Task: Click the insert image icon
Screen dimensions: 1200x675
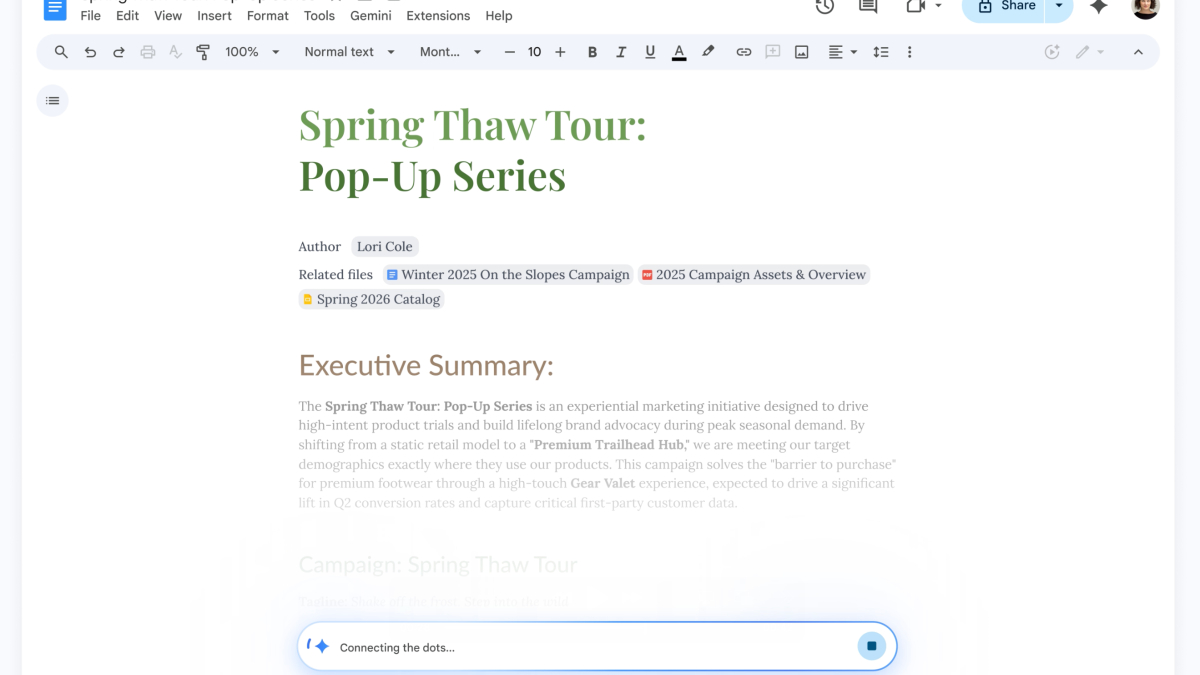Action: pos(801,52)
